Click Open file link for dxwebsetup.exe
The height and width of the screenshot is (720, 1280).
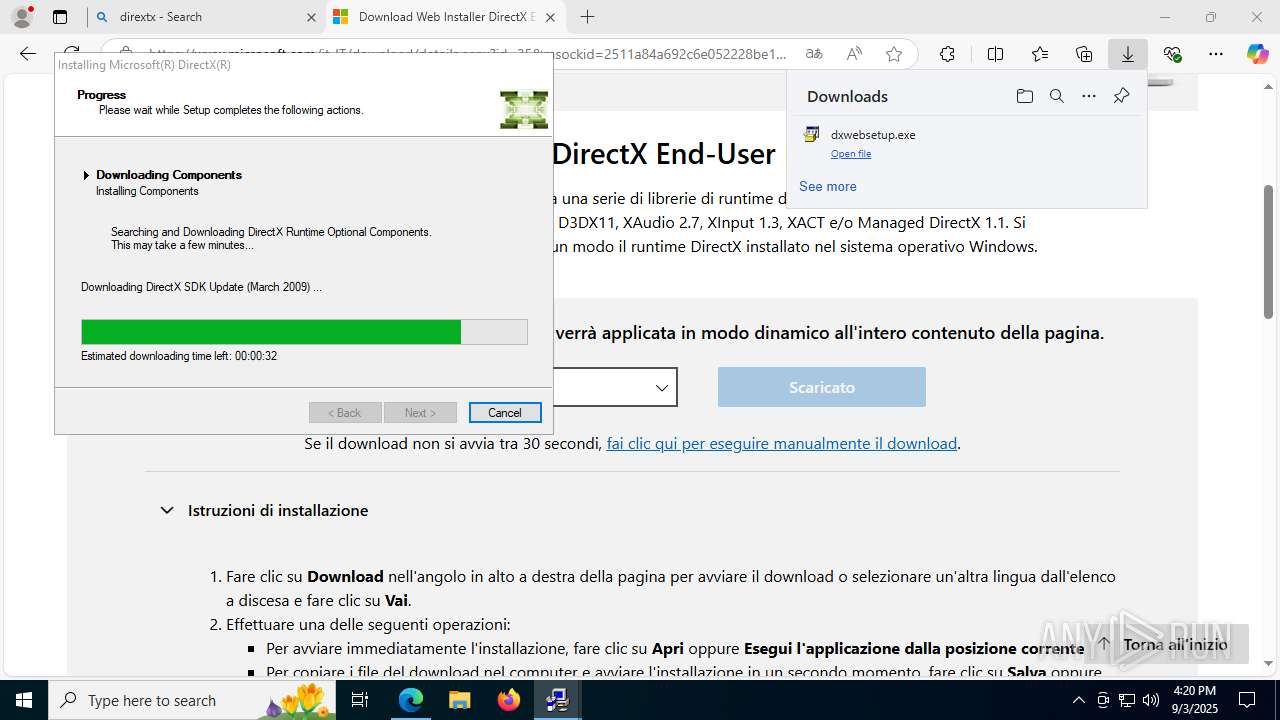coord(851,154)
